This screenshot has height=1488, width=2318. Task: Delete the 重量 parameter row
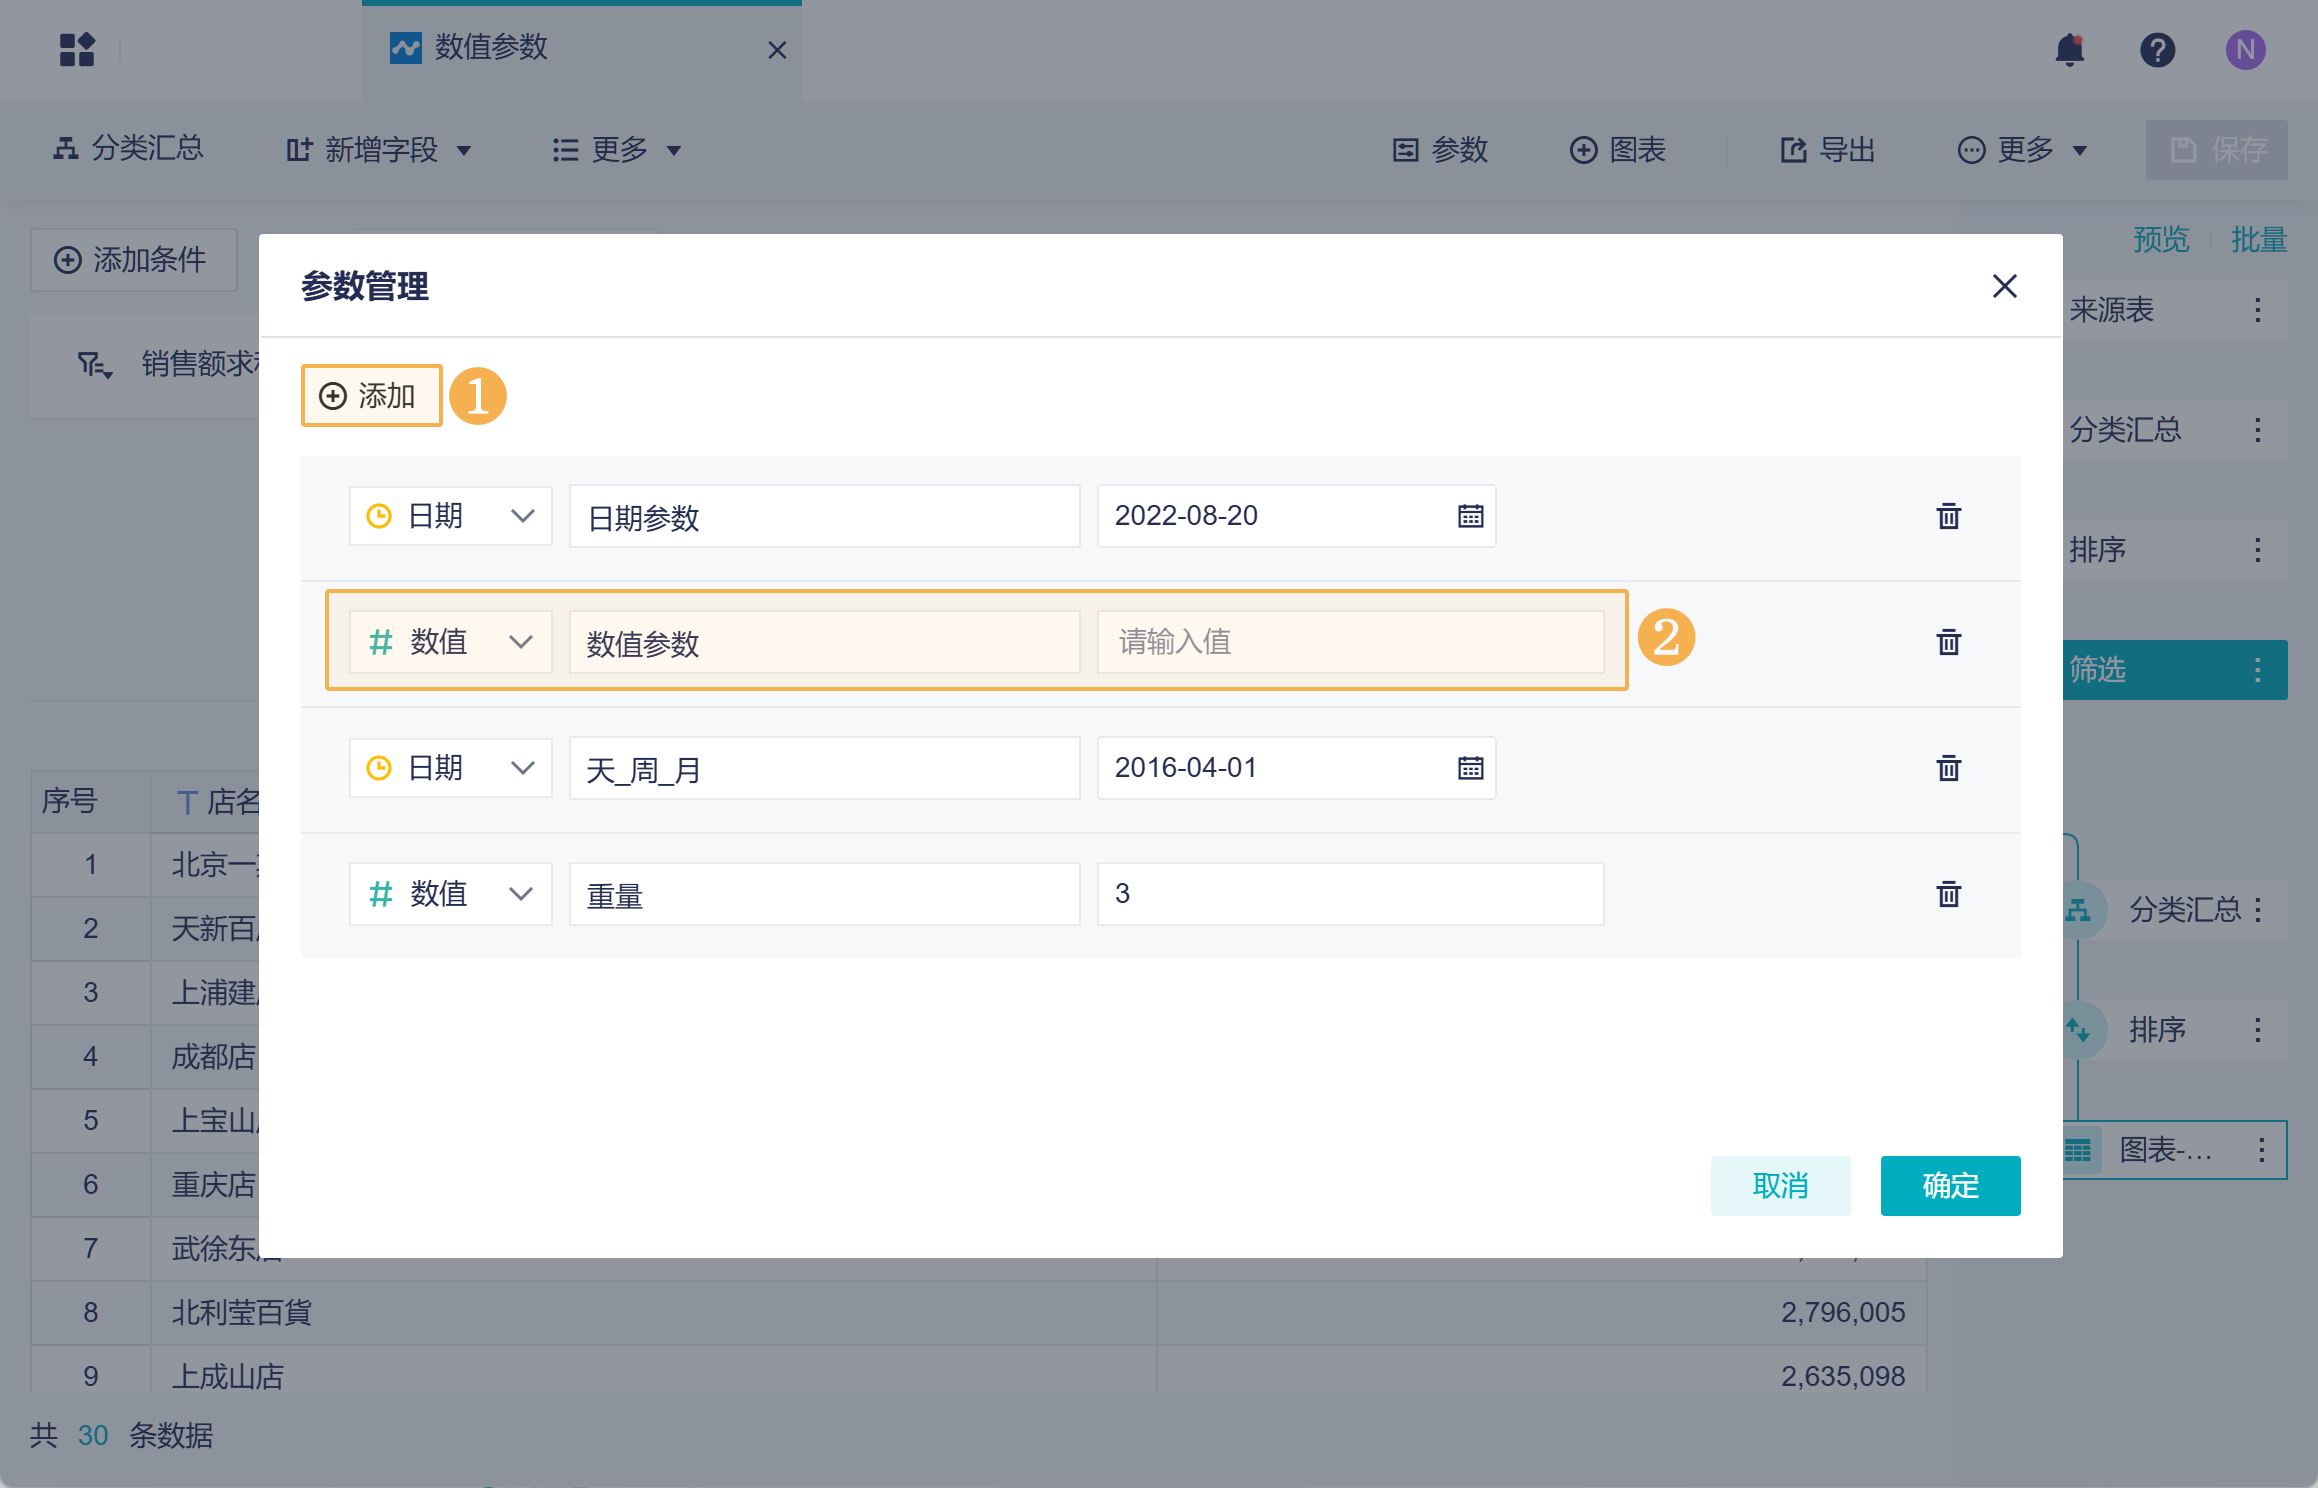pyautogui.click(x=1948, y=894)
